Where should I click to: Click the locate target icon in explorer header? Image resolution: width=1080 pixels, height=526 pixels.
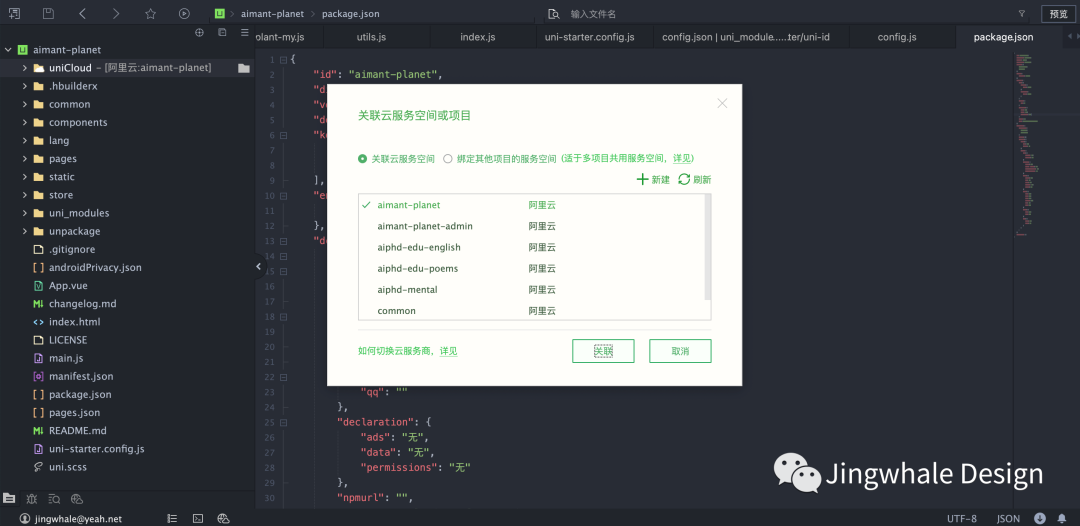pos(200,32)
